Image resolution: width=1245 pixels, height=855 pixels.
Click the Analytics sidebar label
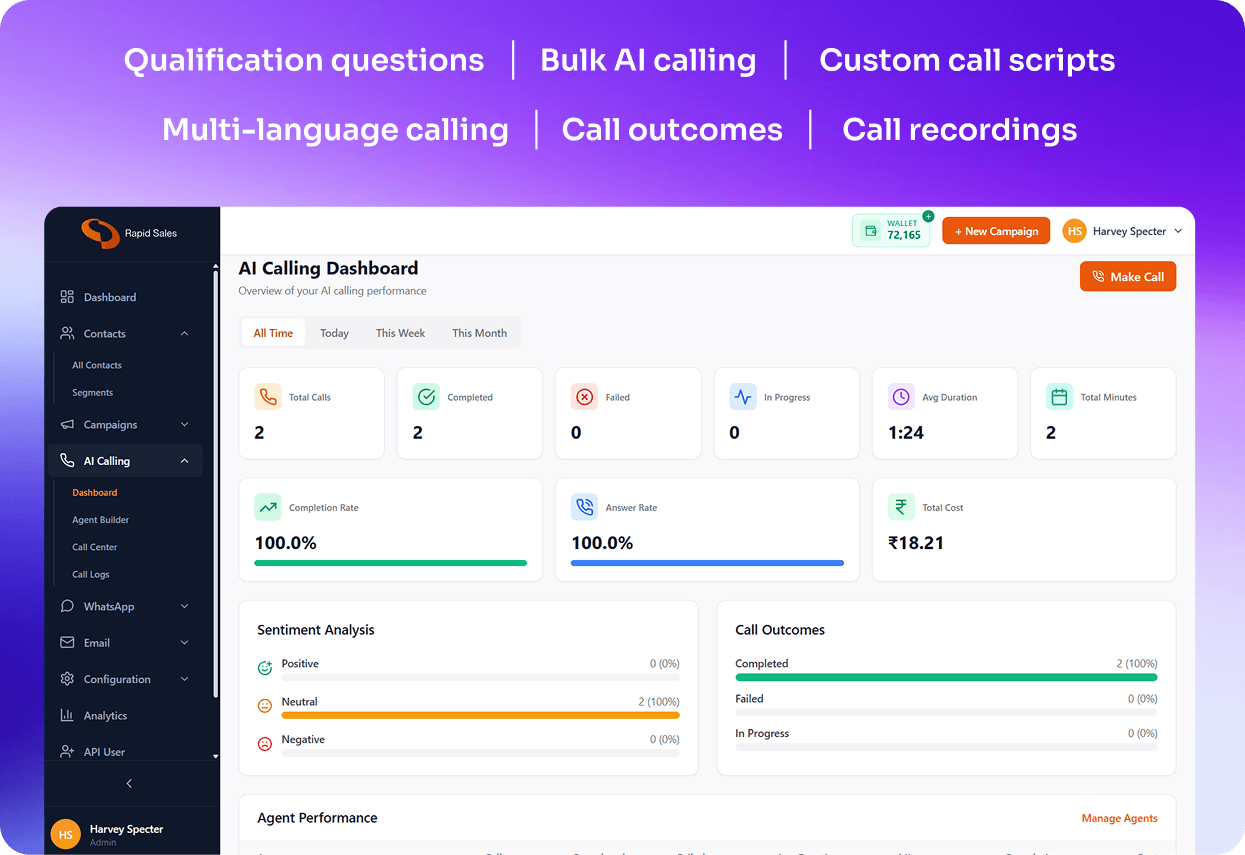[105, 715]
